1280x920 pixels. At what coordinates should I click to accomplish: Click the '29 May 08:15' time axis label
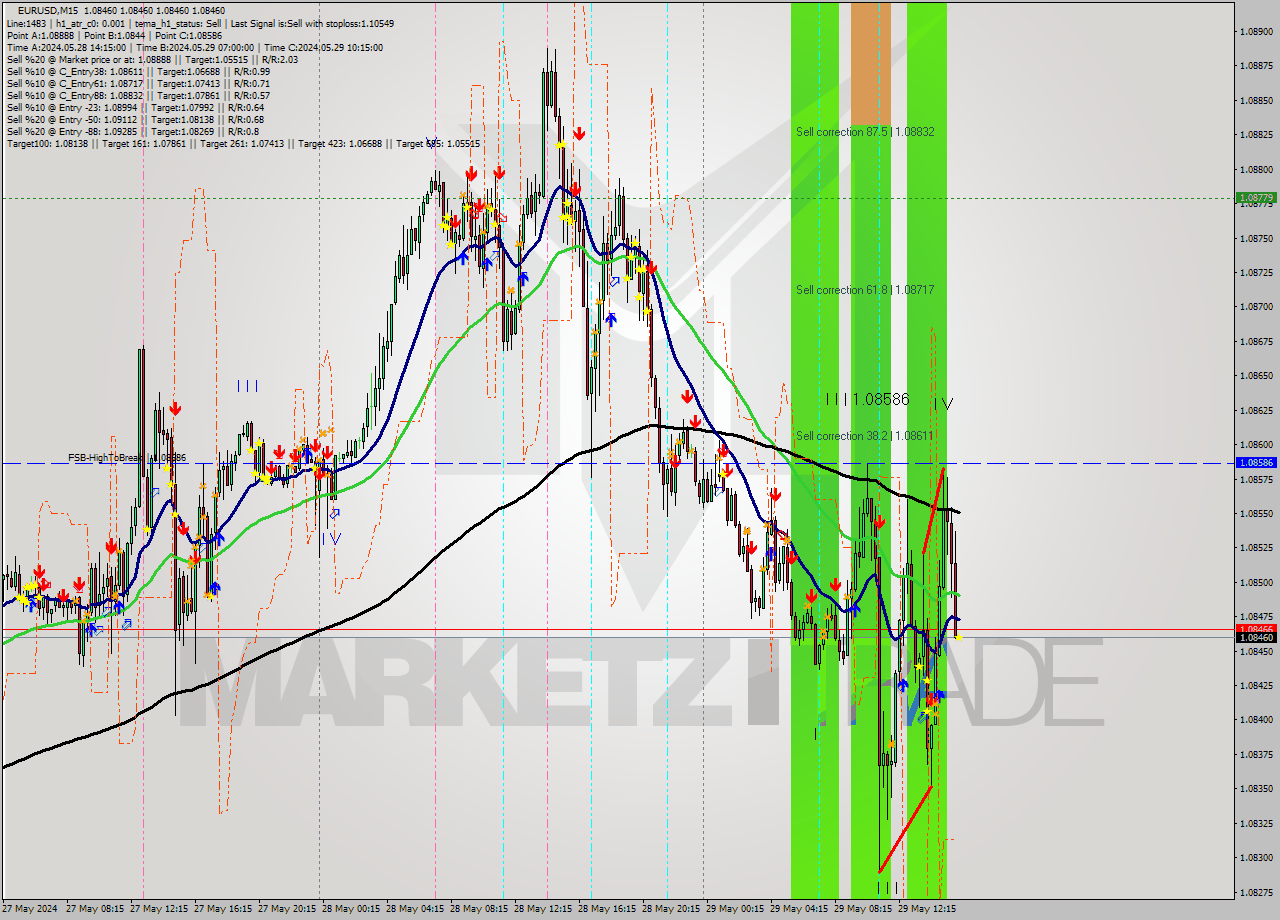[x=863, y=909]
